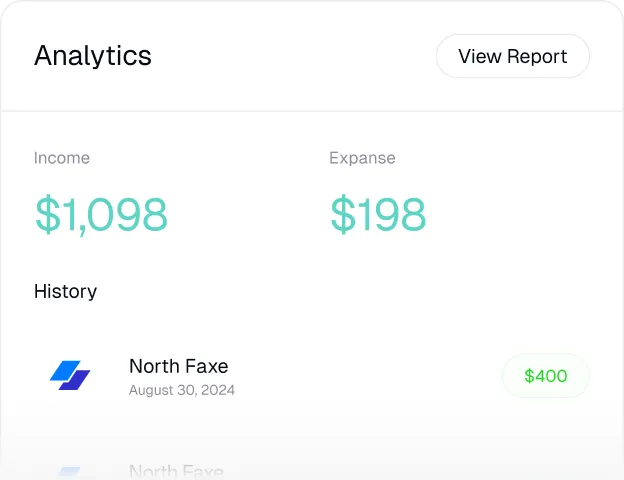Viewport: 624px width, 480px height.
Task: Click the Analytics card title
Action: click(93, 56)
